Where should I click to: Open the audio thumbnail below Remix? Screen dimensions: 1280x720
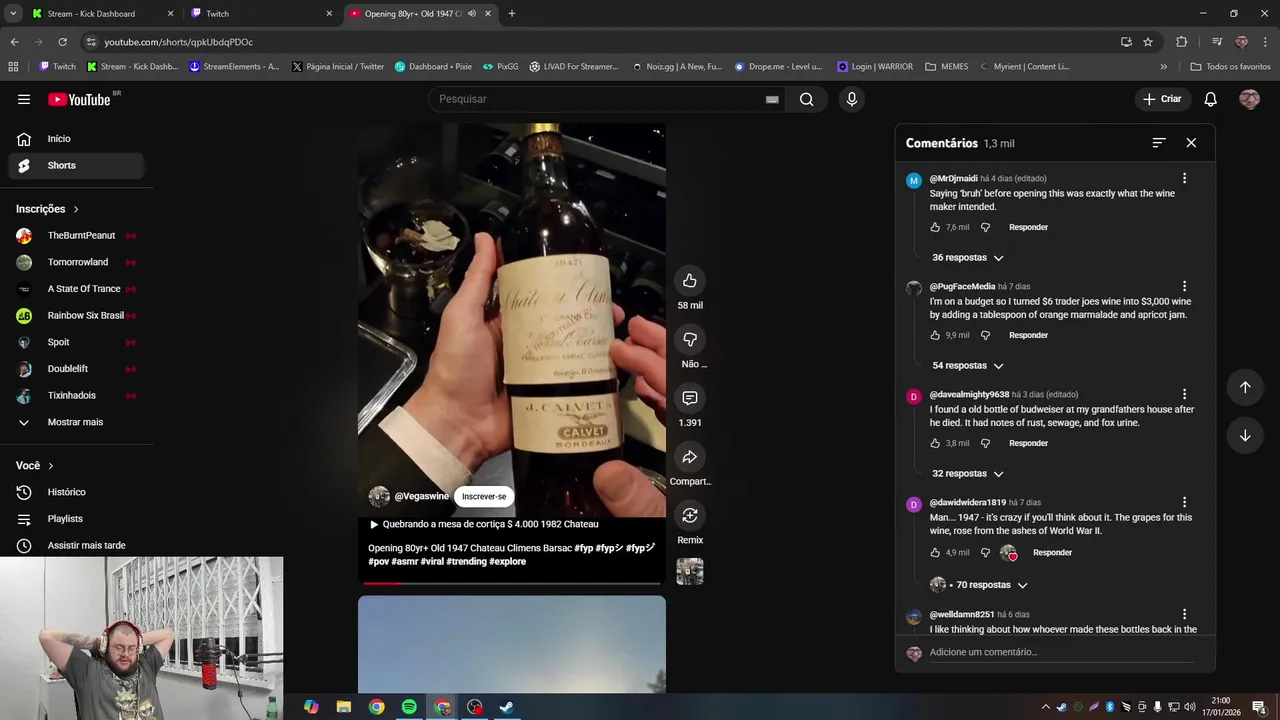point(690,572)
